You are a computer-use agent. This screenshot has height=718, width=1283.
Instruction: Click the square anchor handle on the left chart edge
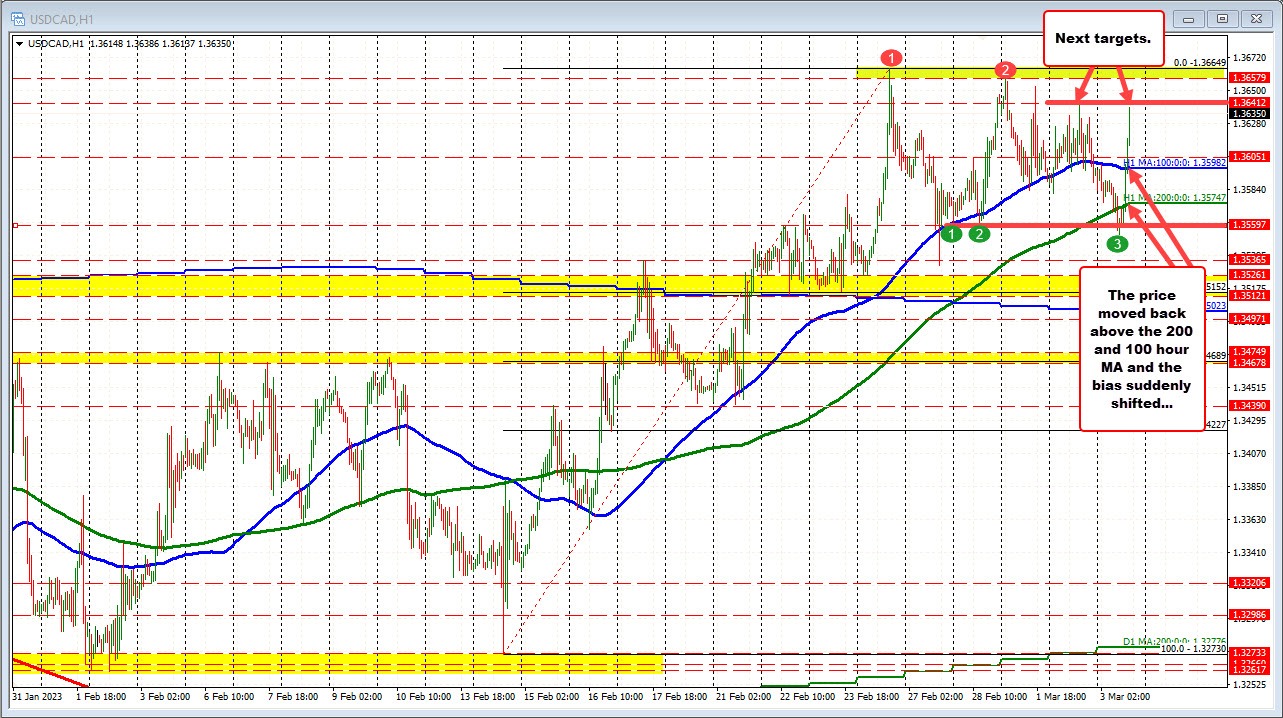pyautogui.click(x=13, y=225)
